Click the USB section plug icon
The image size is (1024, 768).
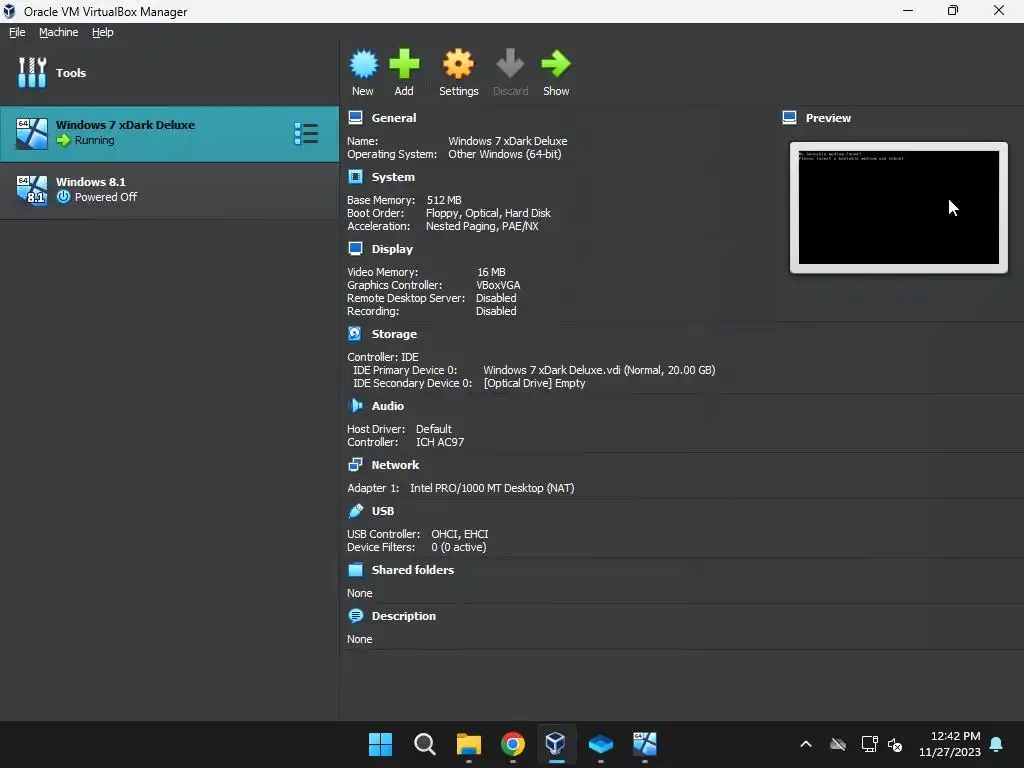355,511
